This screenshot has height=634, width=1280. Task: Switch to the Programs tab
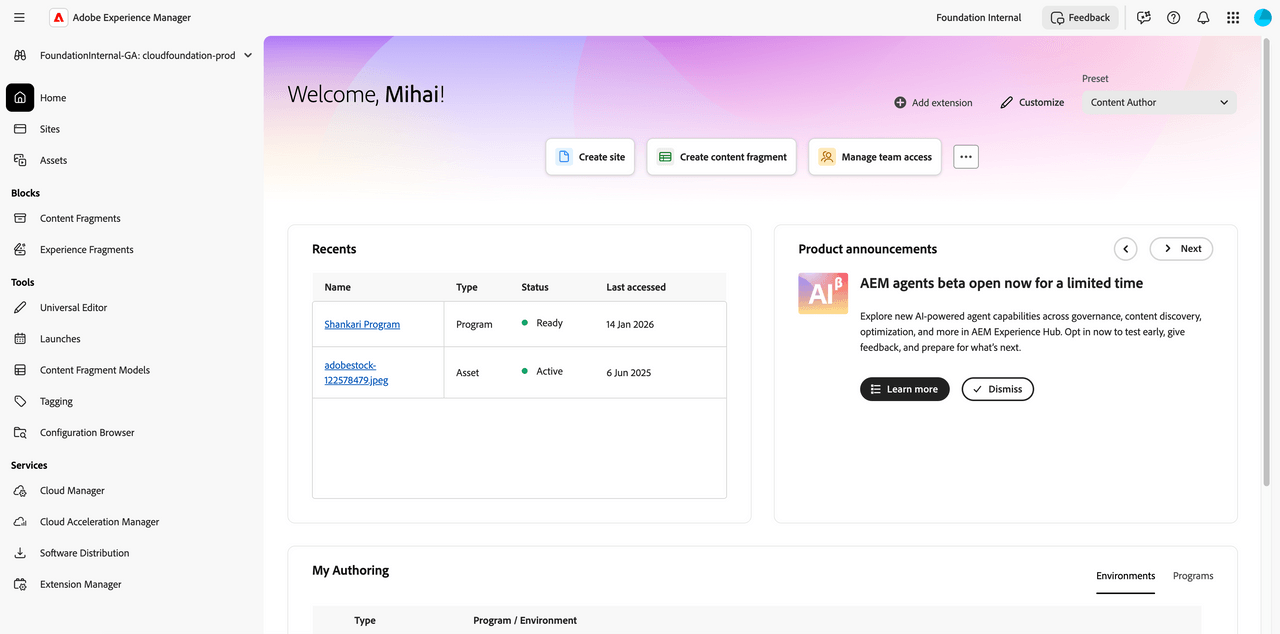(x=1192, y=576)
